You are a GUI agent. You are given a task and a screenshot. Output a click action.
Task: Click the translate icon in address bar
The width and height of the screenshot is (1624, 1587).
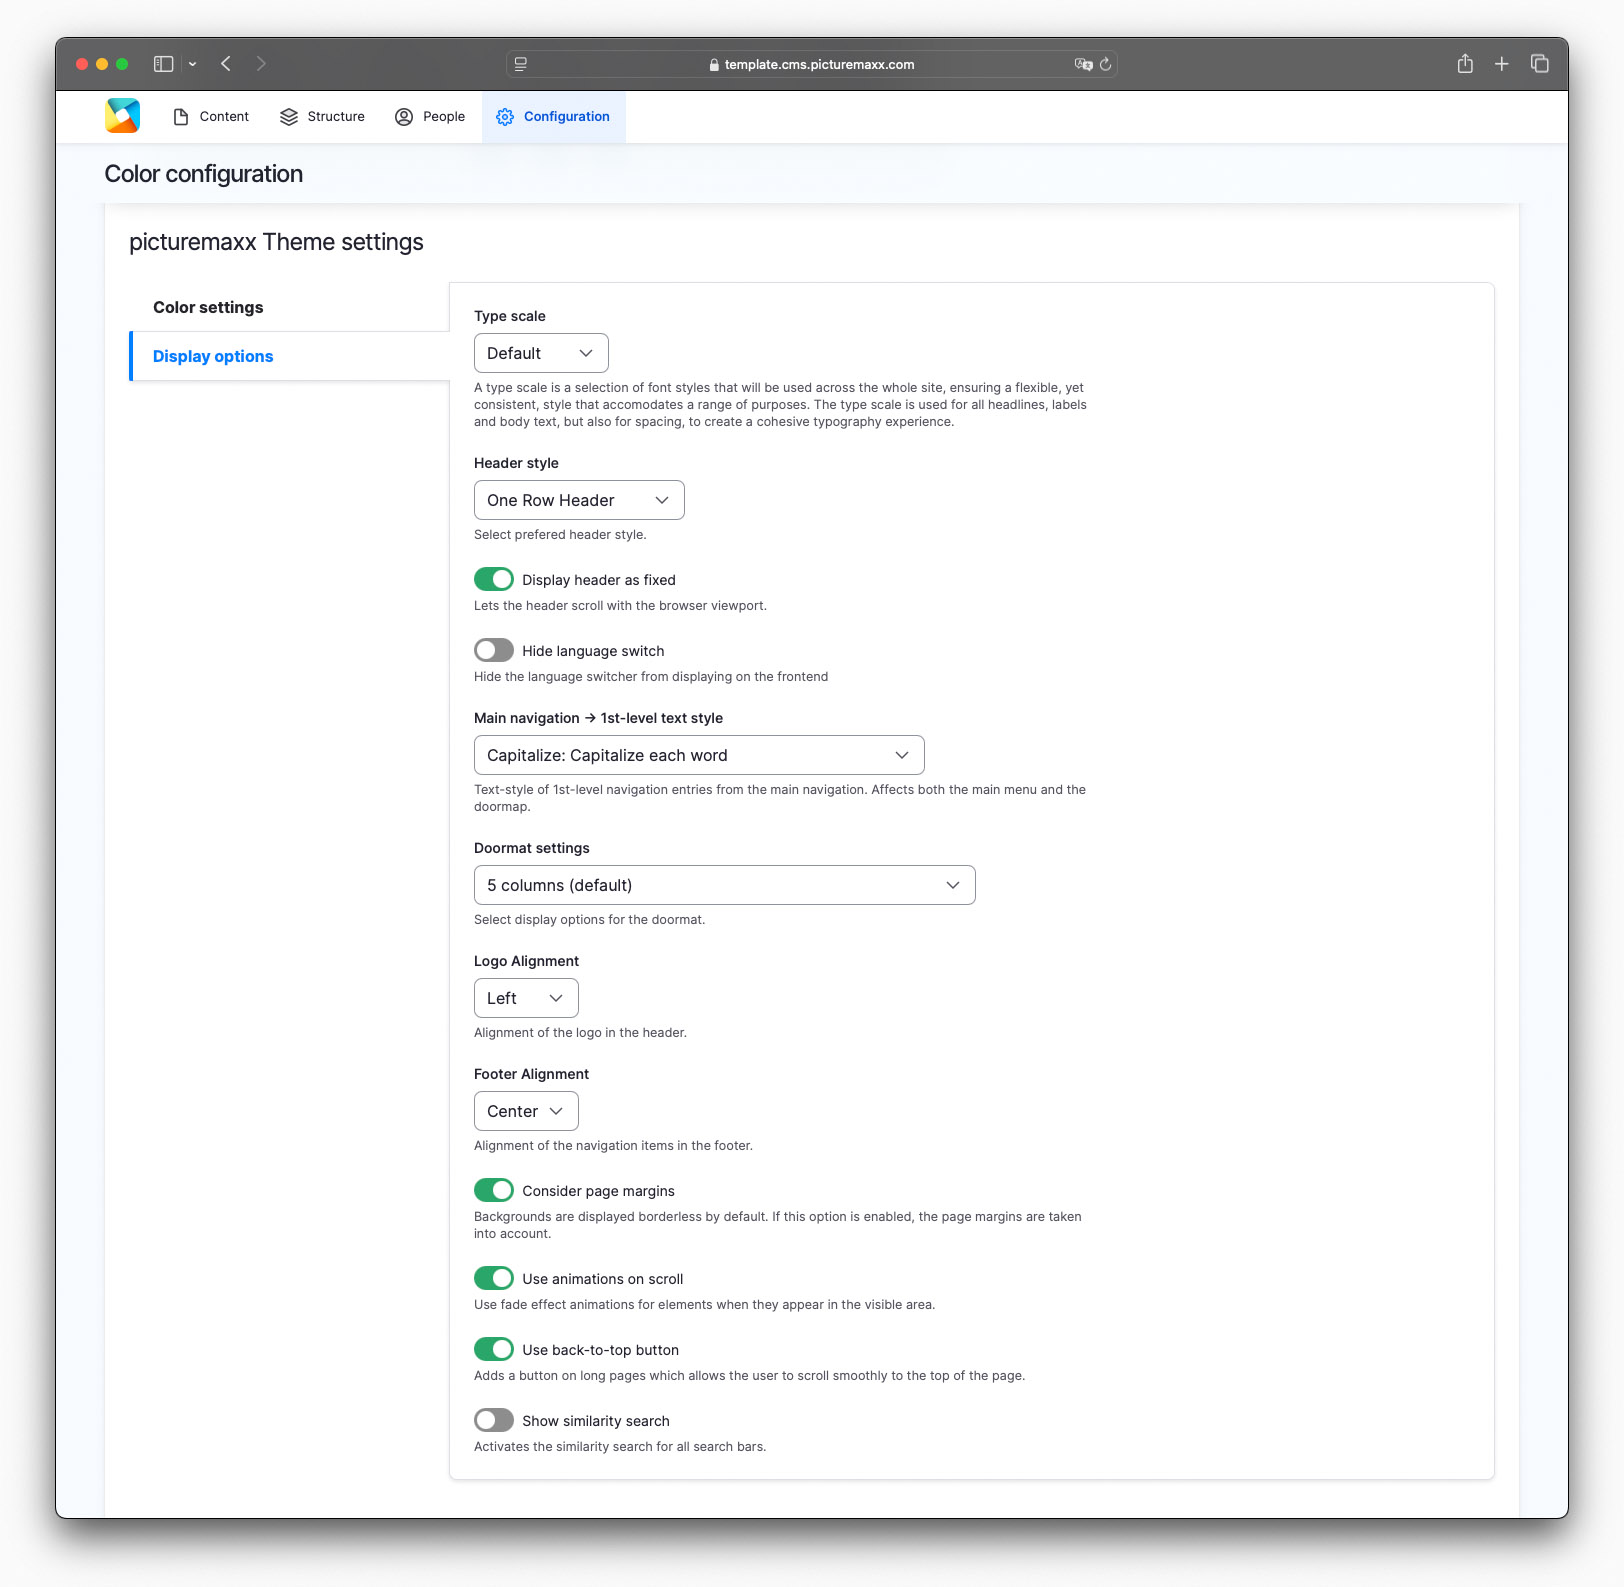pos(1083,64)
